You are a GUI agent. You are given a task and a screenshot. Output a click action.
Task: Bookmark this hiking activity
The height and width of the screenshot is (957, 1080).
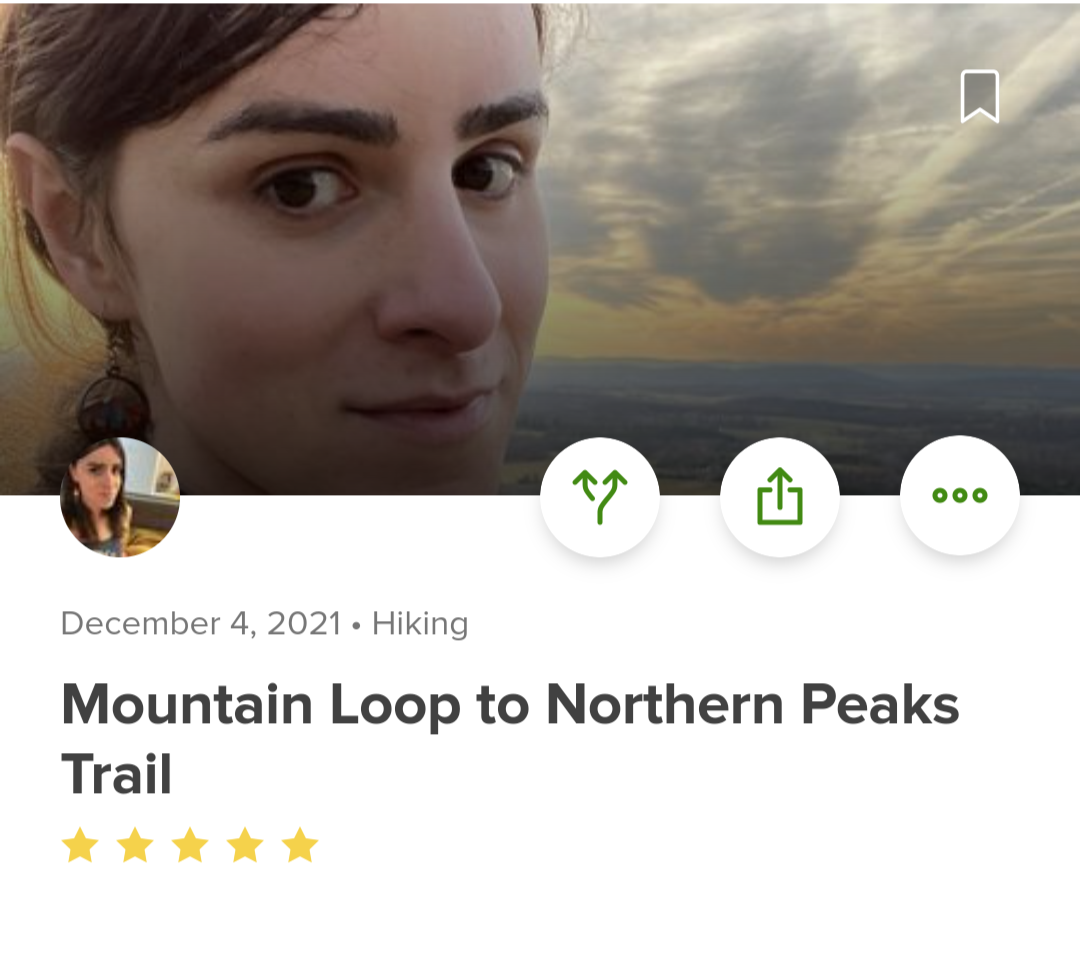pos(979,97)
